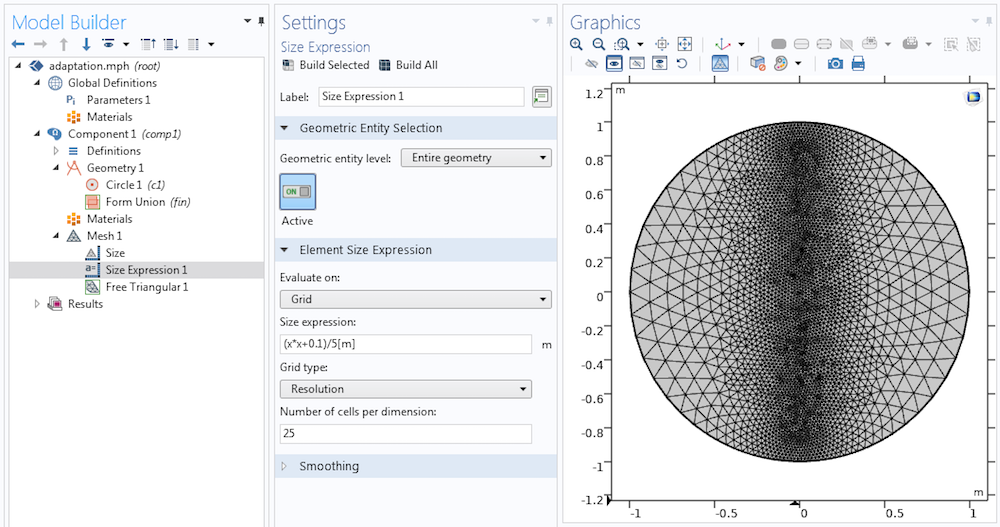Click the Number of cells per dimension field

click(x=406, y=434)
